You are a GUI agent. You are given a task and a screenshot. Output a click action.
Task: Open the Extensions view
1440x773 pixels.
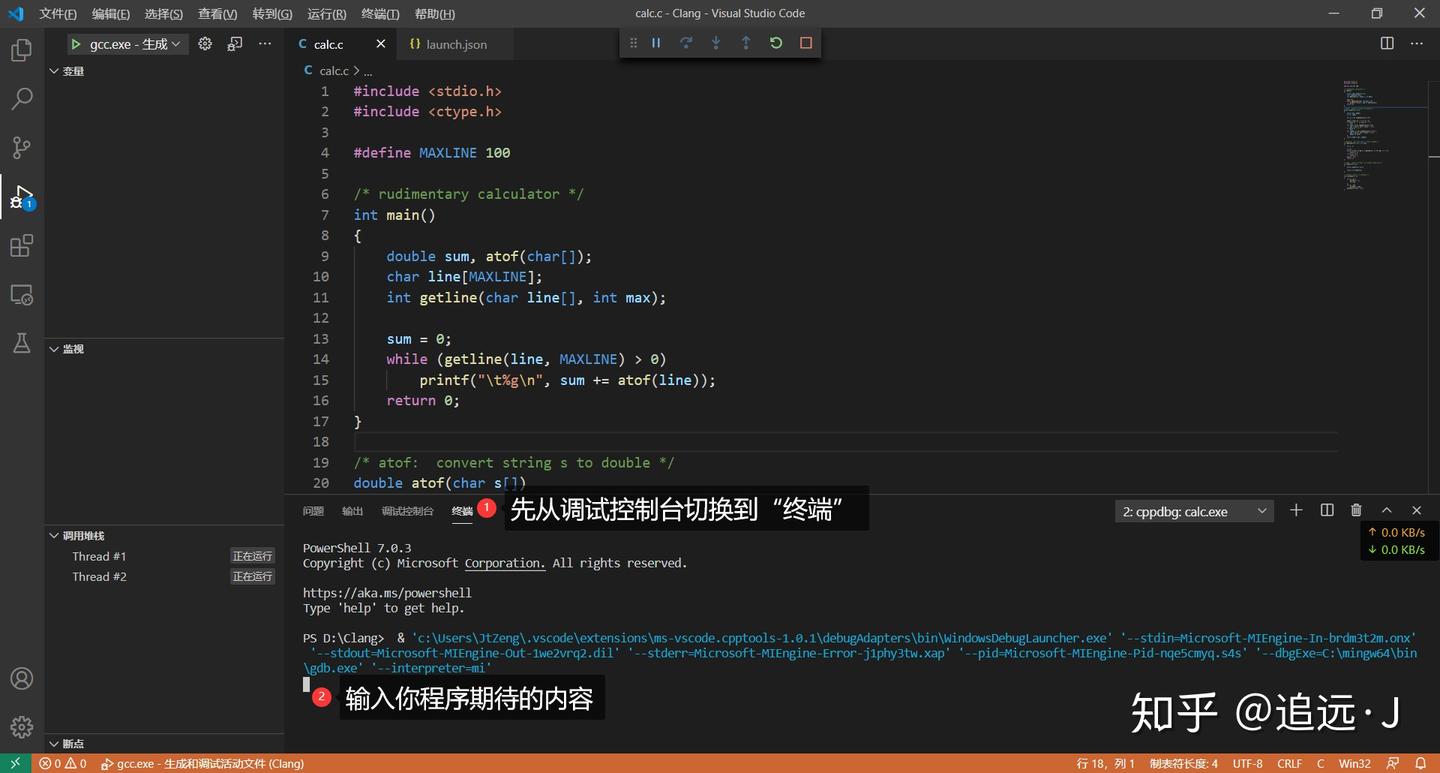pos(22,245)
